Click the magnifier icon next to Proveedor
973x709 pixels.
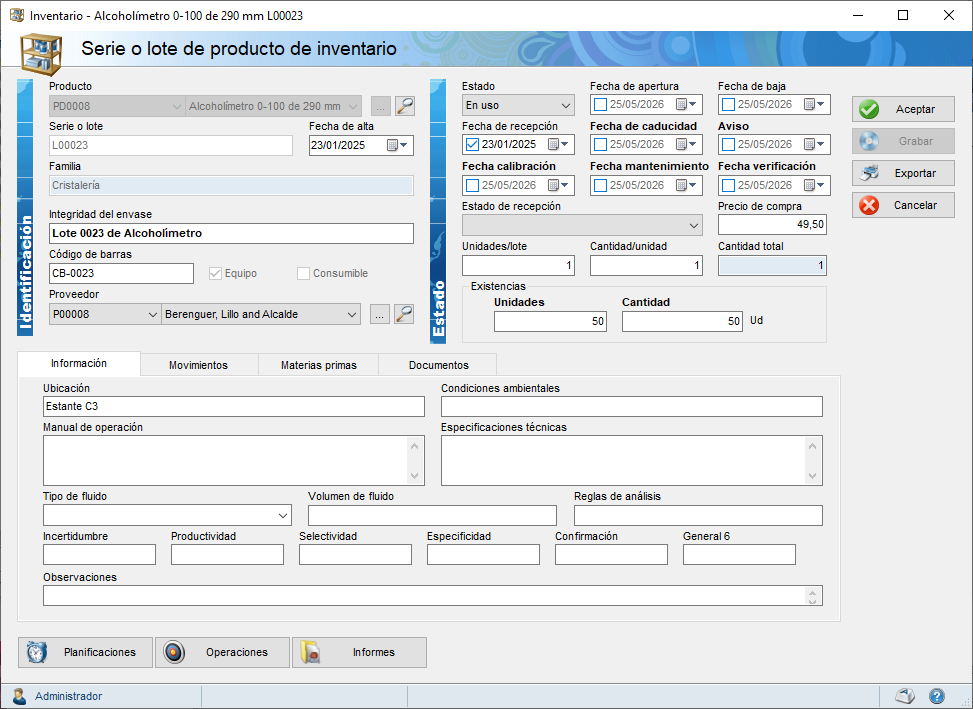404,314
